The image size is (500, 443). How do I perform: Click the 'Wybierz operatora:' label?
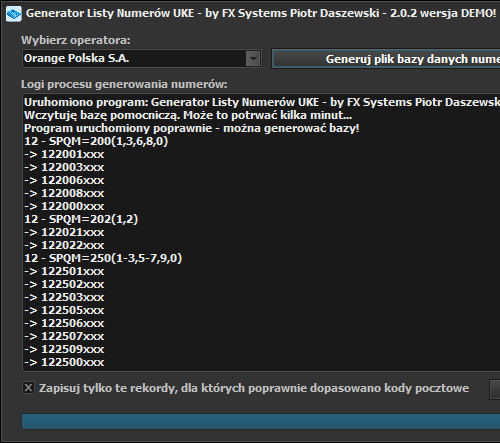(x=76, y=40)
